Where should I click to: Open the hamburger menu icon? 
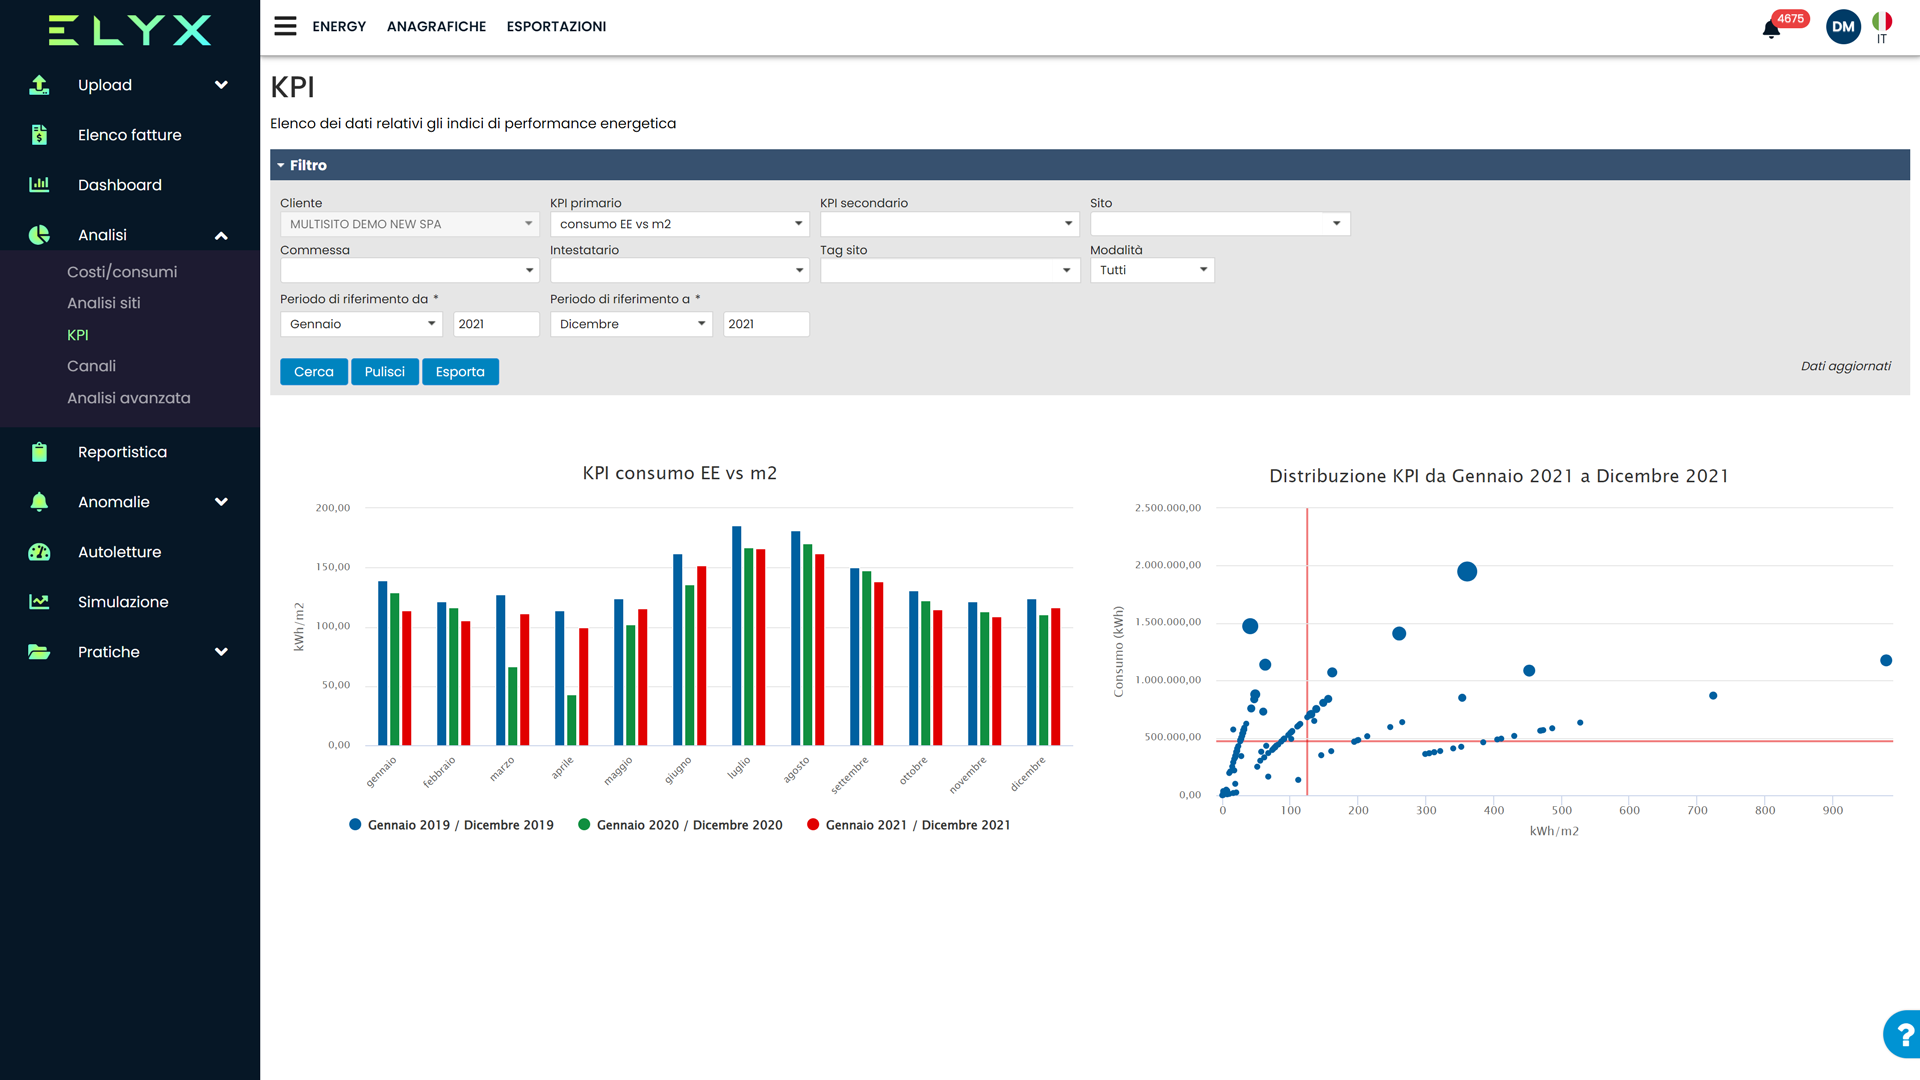[285, 26]
